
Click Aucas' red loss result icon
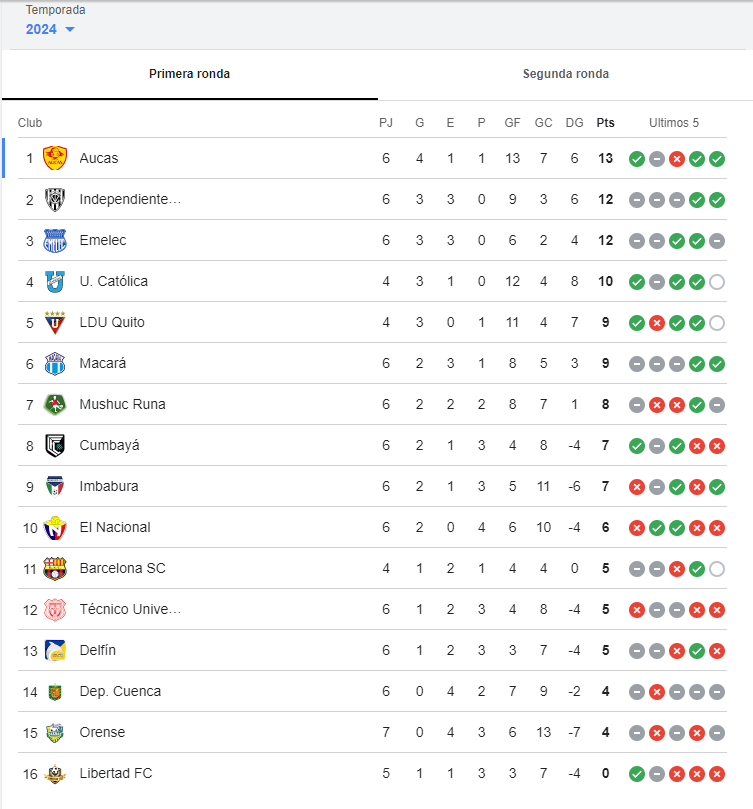(677, 159)
